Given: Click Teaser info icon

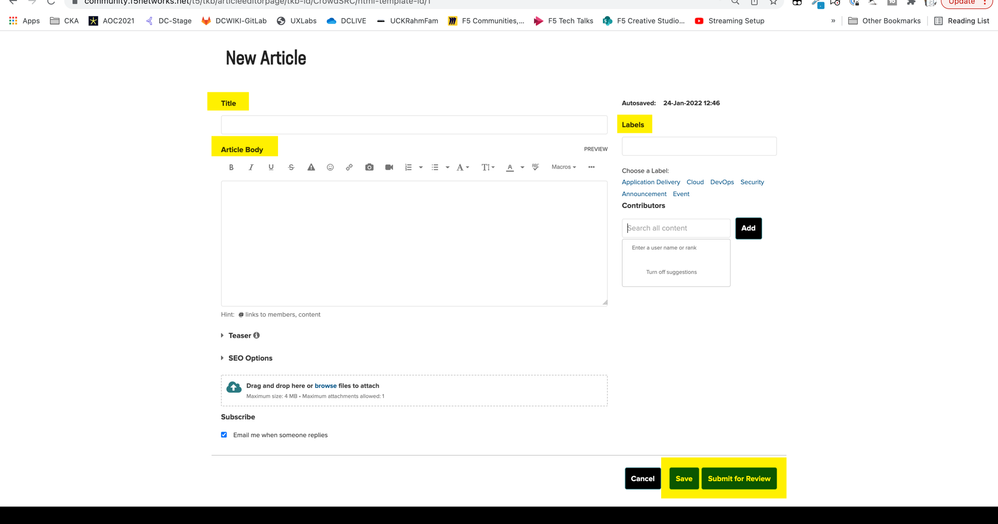Looking at the screenshot, I should click(x=257, y=336).
